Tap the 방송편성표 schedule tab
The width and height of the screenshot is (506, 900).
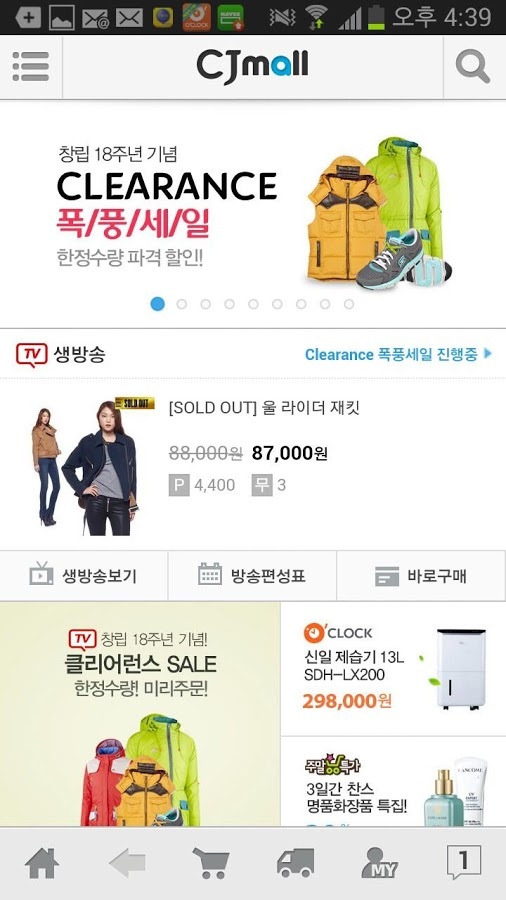[x=252, y=576]
